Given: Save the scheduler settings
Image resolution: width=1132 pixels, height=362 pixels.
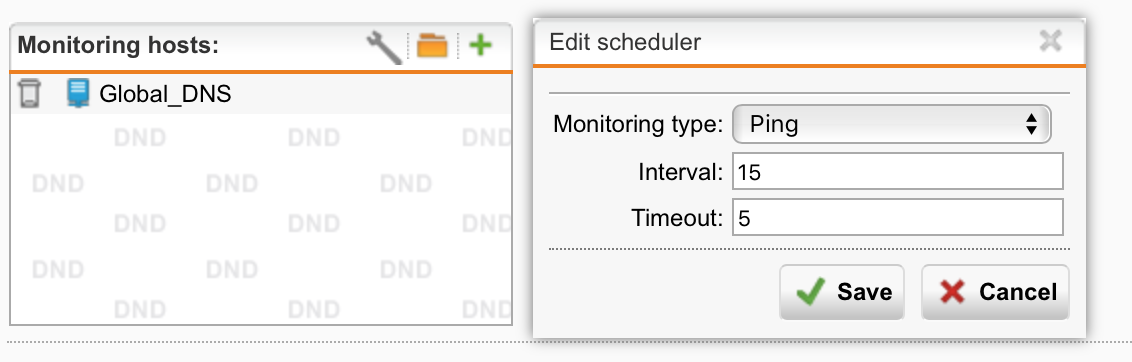Looking at the screenshot, I should pyautogui.click(x=842, y=292).
